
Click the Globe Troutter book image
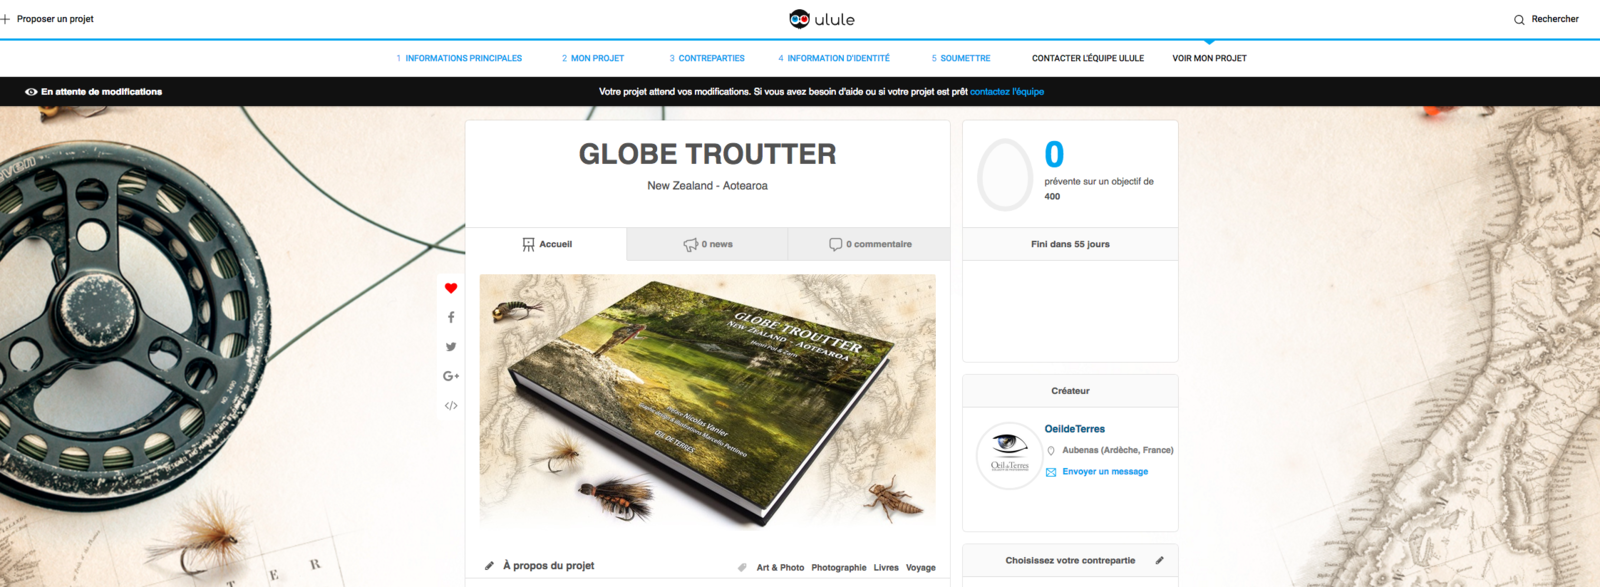point(708,402)
